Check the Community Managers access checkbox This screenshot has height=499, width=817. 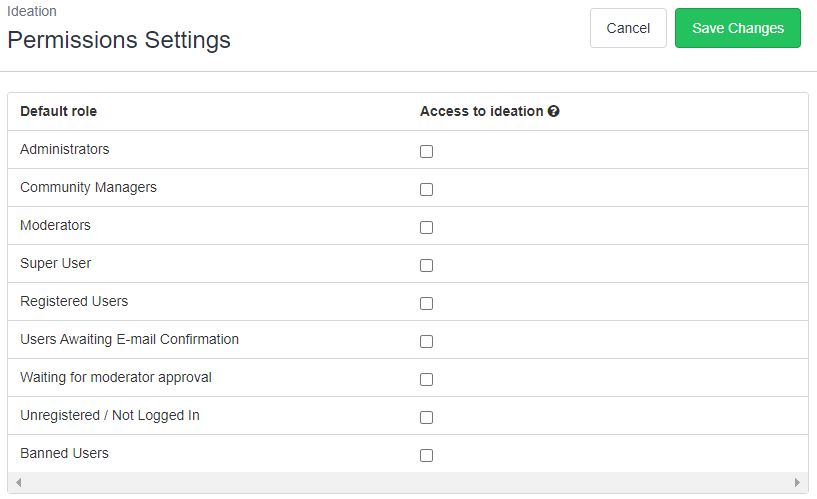coord(426,189)
